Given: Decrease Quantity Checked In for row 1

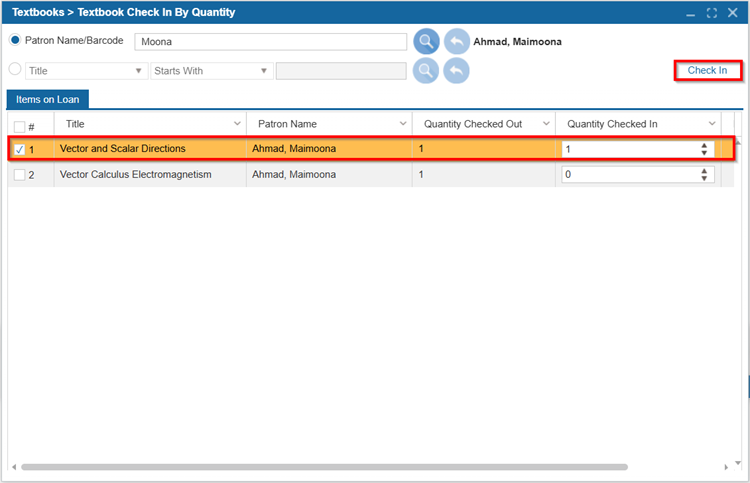Looking at the screenshot, I should click(x=704, y=153).
